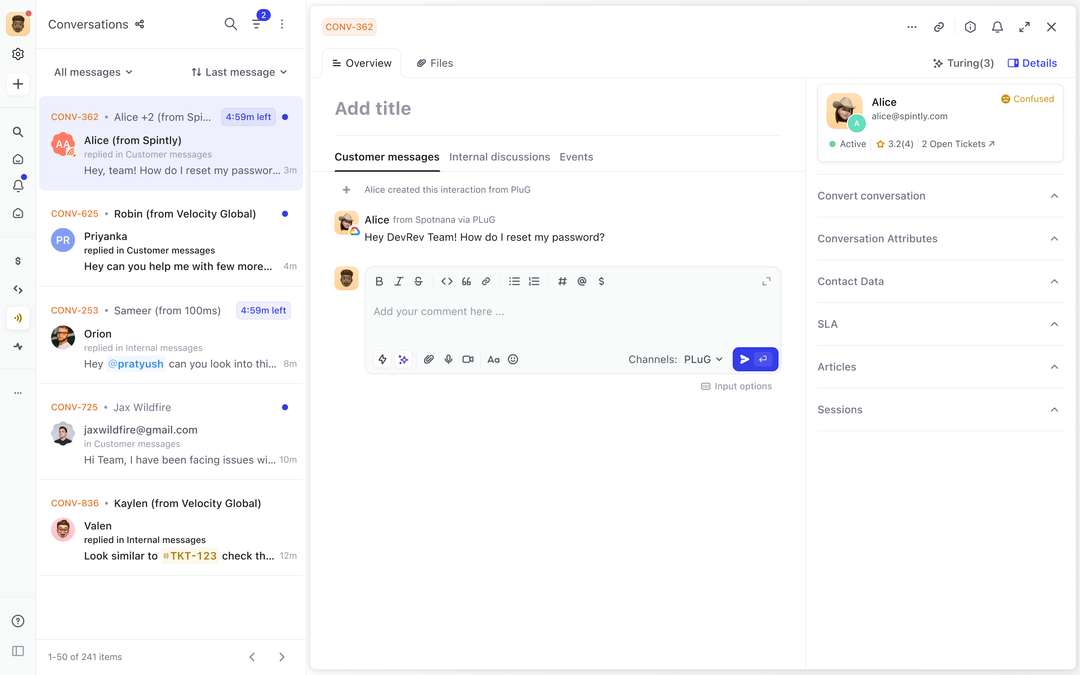The height and width of the screenshot is (675, 1080).
Task: Select the Internal discussions tab
Action: (499, 157)
